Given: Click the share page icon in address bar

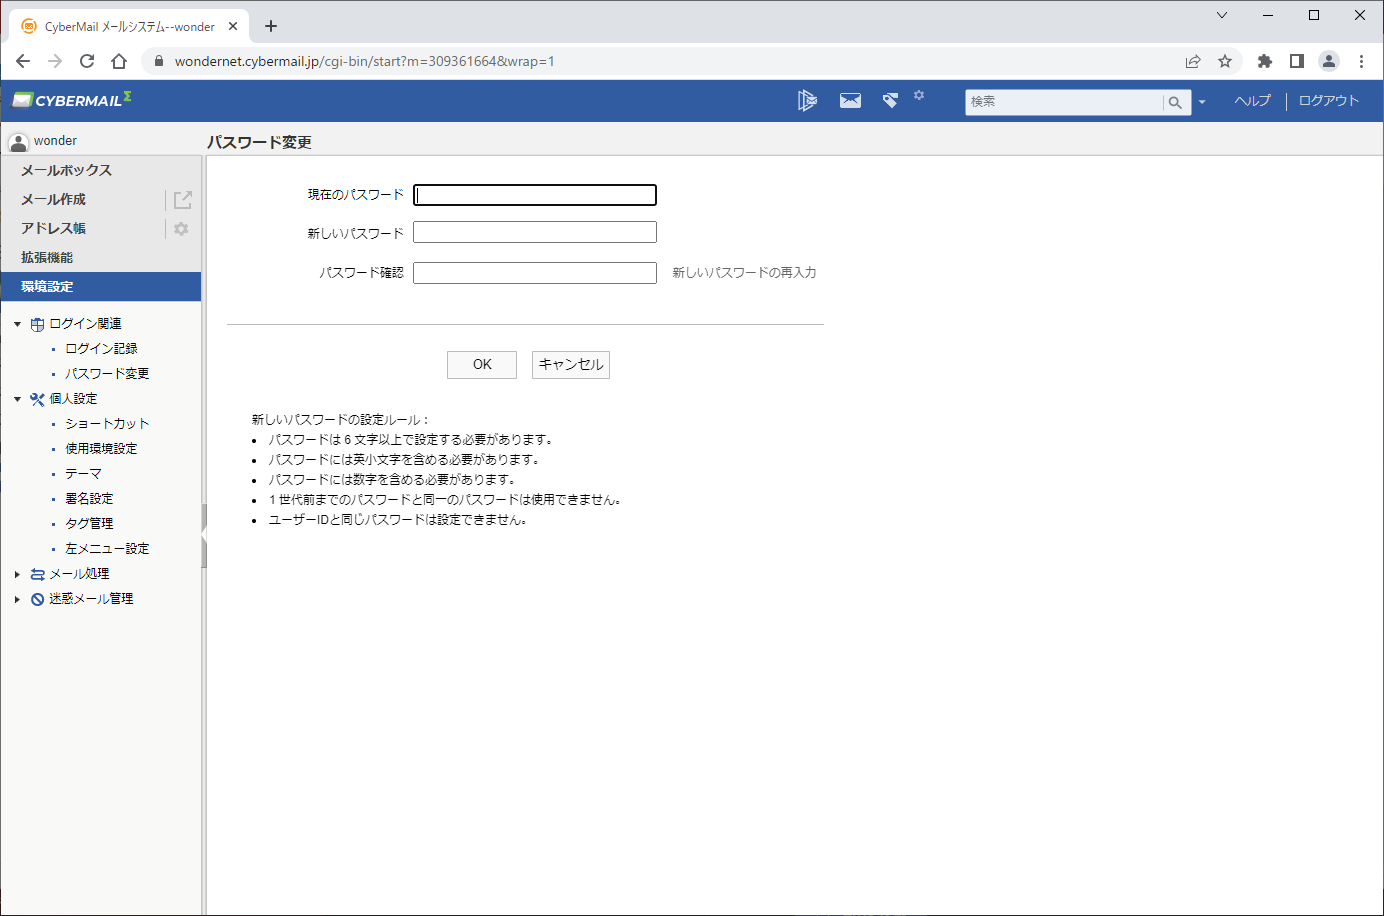Looking at the screenshot, I should (1193, 61).
